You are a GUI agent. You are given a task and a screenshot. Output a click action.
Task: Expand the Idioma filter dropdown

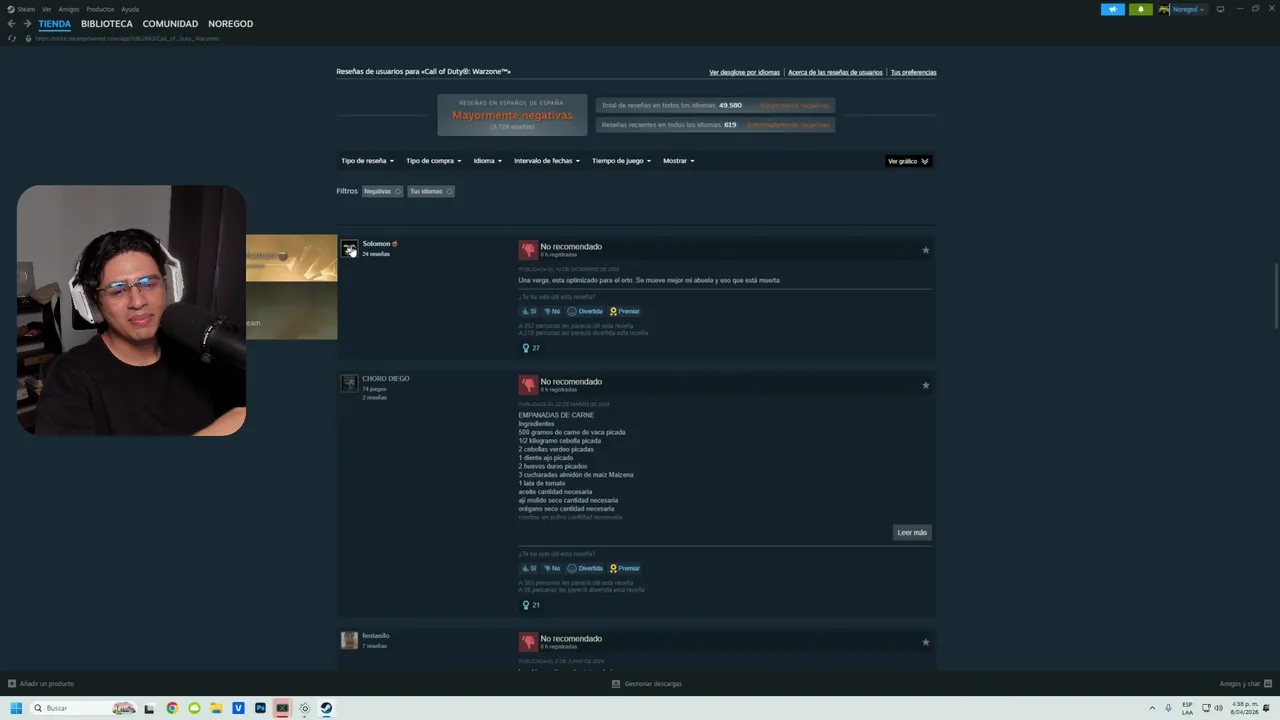(487, 161)
